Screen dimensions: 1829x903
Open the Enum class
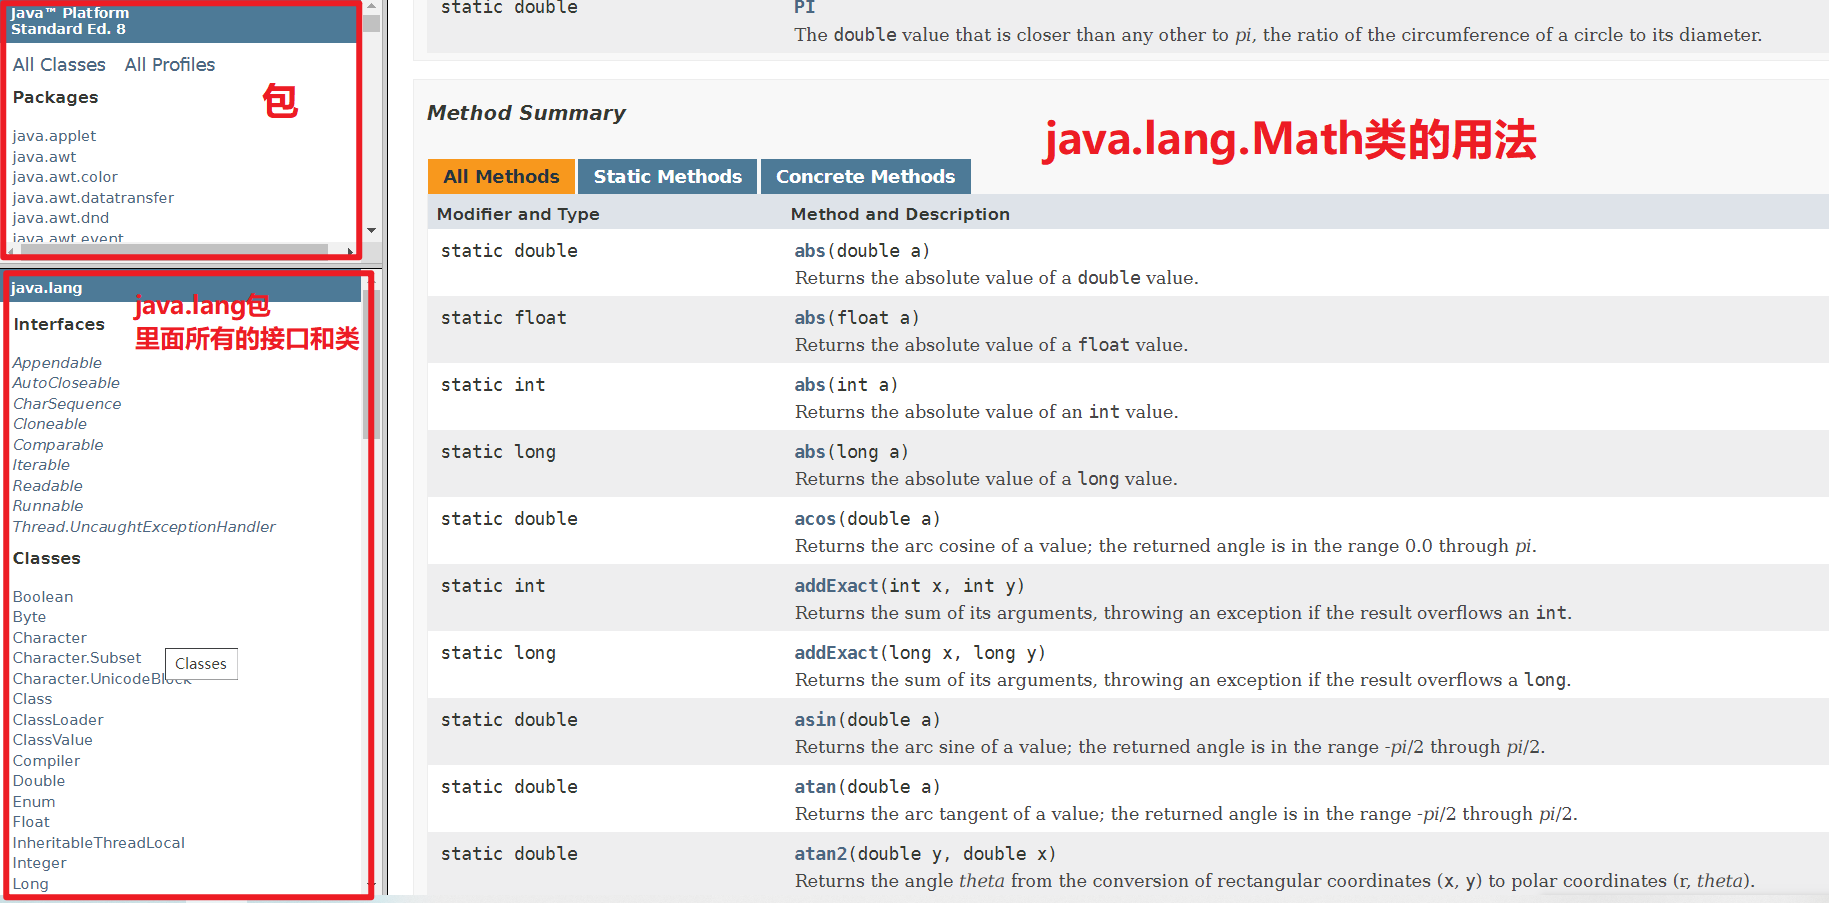pos(34,802)
